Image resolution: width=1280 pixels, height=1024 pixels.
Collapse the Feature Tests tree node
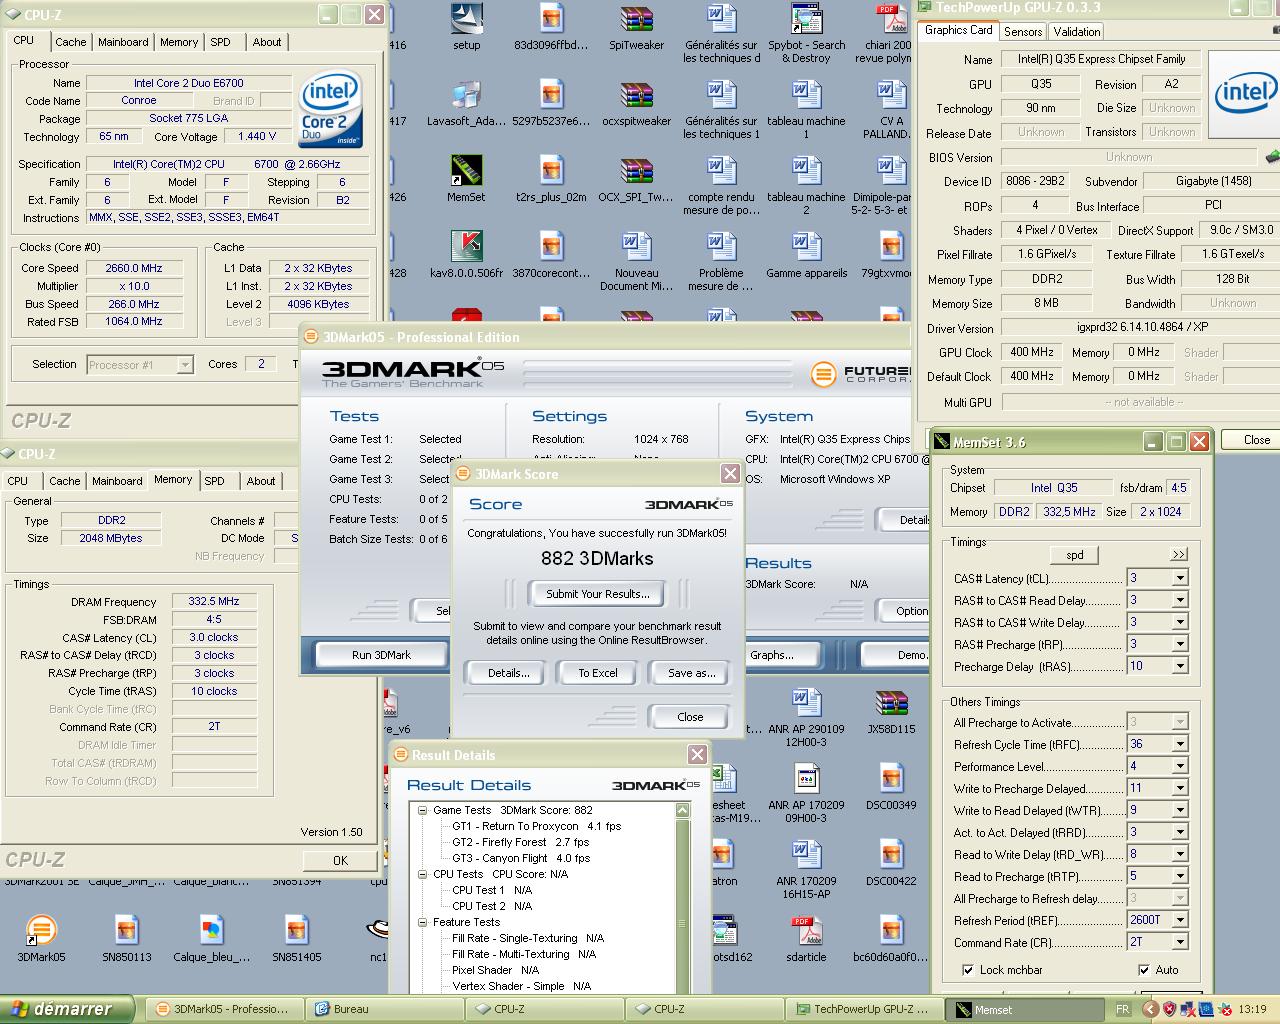[x=423, y=922]
